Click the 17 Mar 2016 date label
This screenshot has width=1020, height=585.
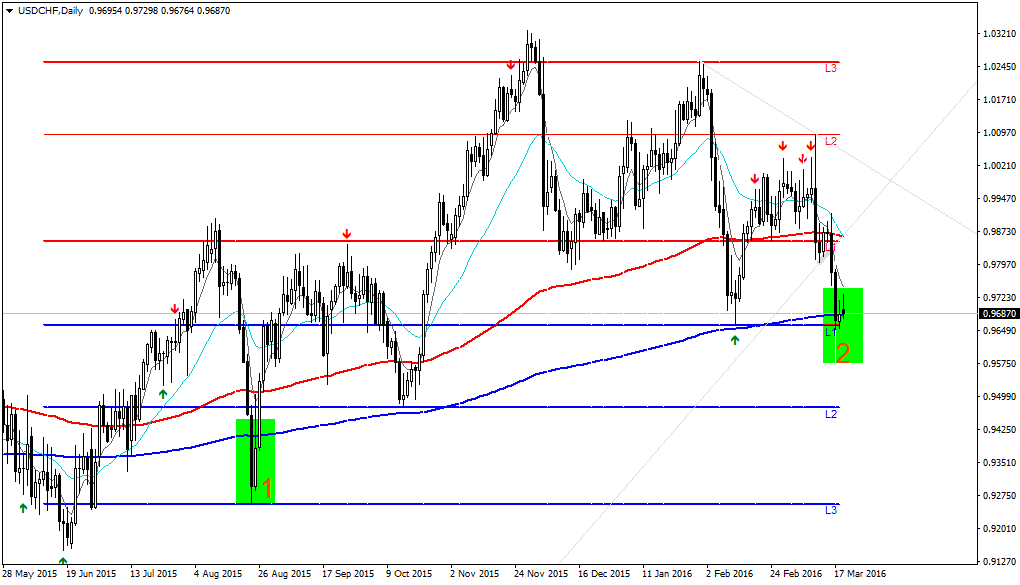point(860,574)
